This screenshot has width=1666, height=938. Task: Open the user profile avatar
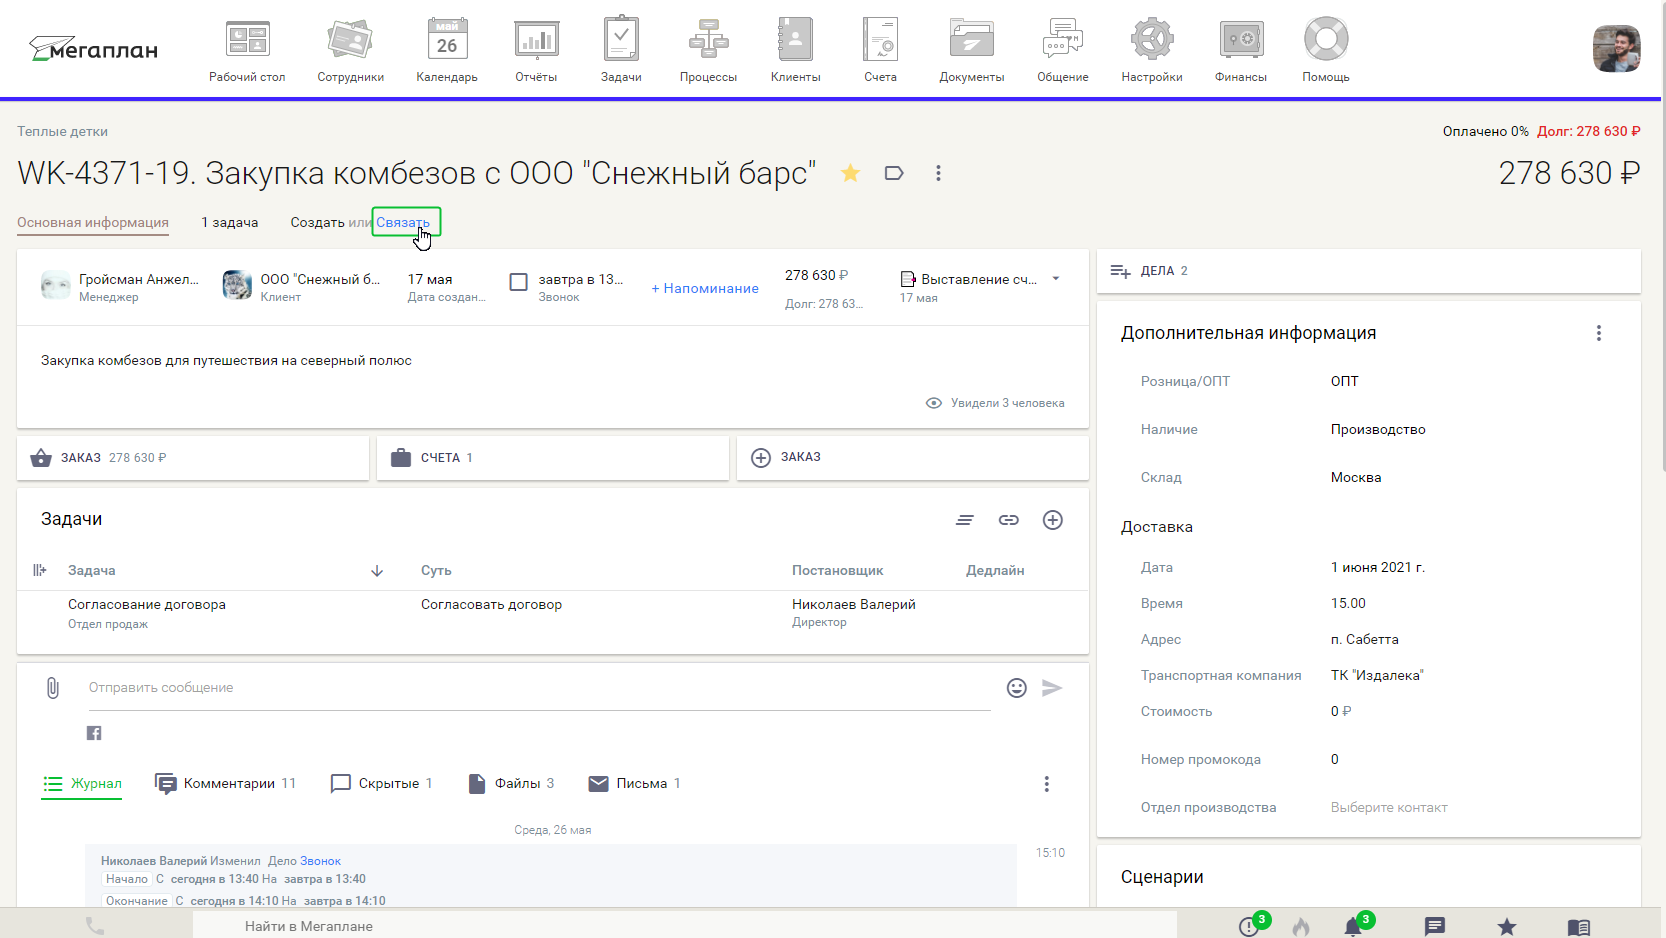1616,48
